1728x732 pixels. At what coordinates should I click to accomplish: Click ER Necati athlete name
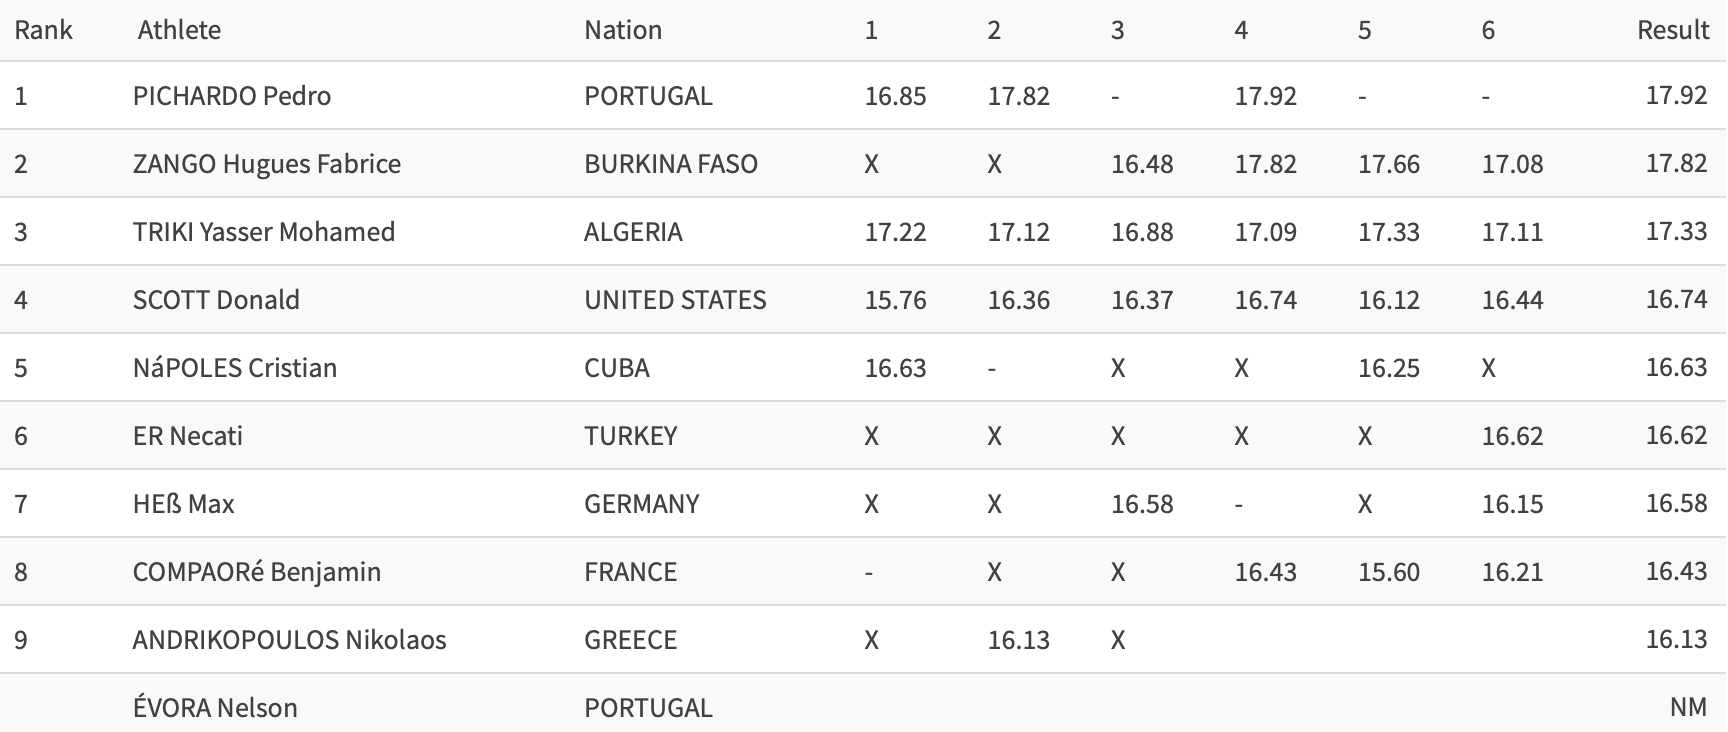188,436
